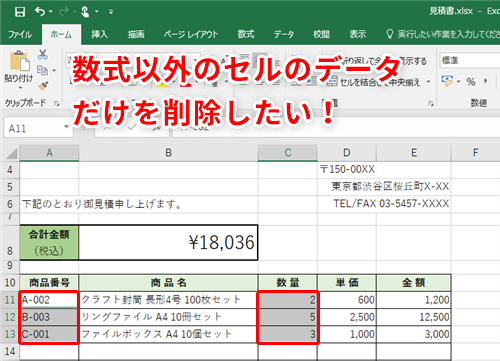Apply percent style
This screenshot has height=361, width=500.
(x=471, y=81)
